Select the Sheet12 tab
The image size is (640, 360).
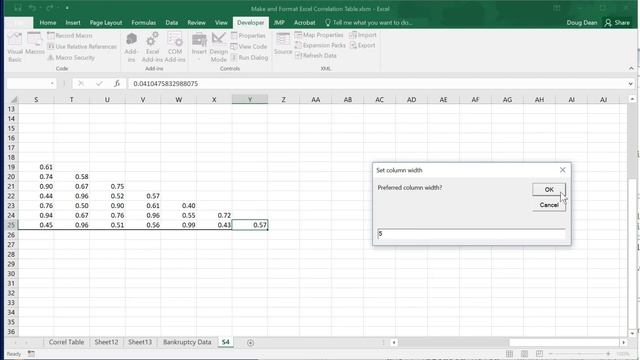[x=106, y=342]
